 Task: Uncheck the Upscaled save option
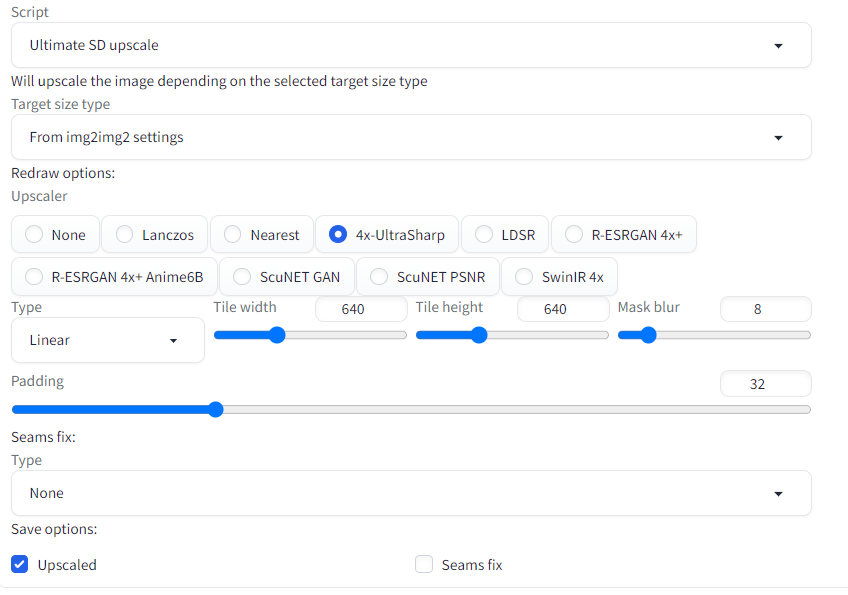pyautogui.click(x=19, y=564)
